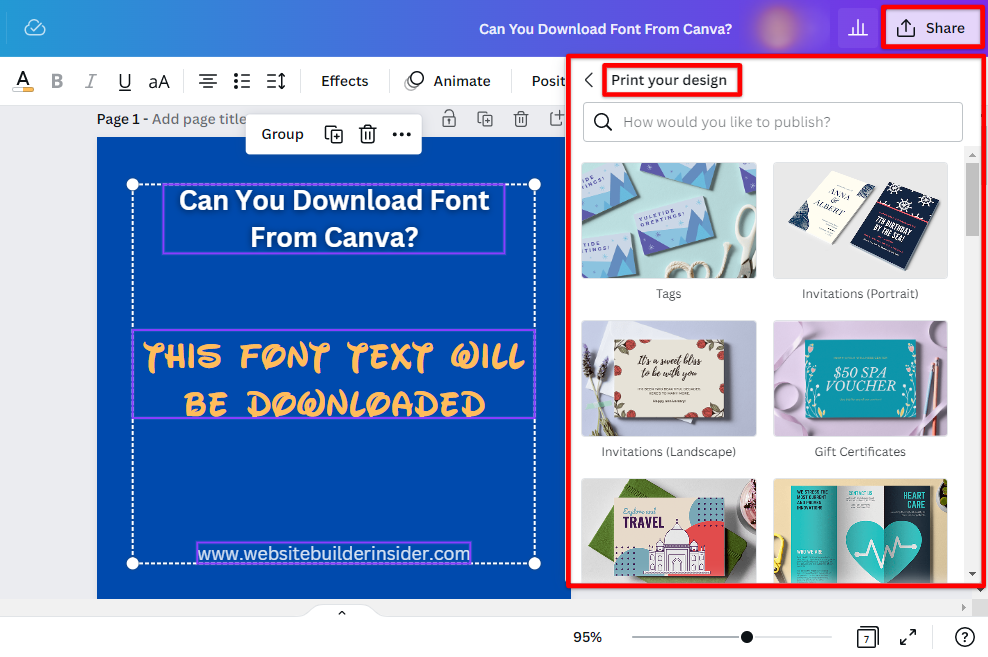Open line spacing options
The image size is (988, 657).
(276, 81)
